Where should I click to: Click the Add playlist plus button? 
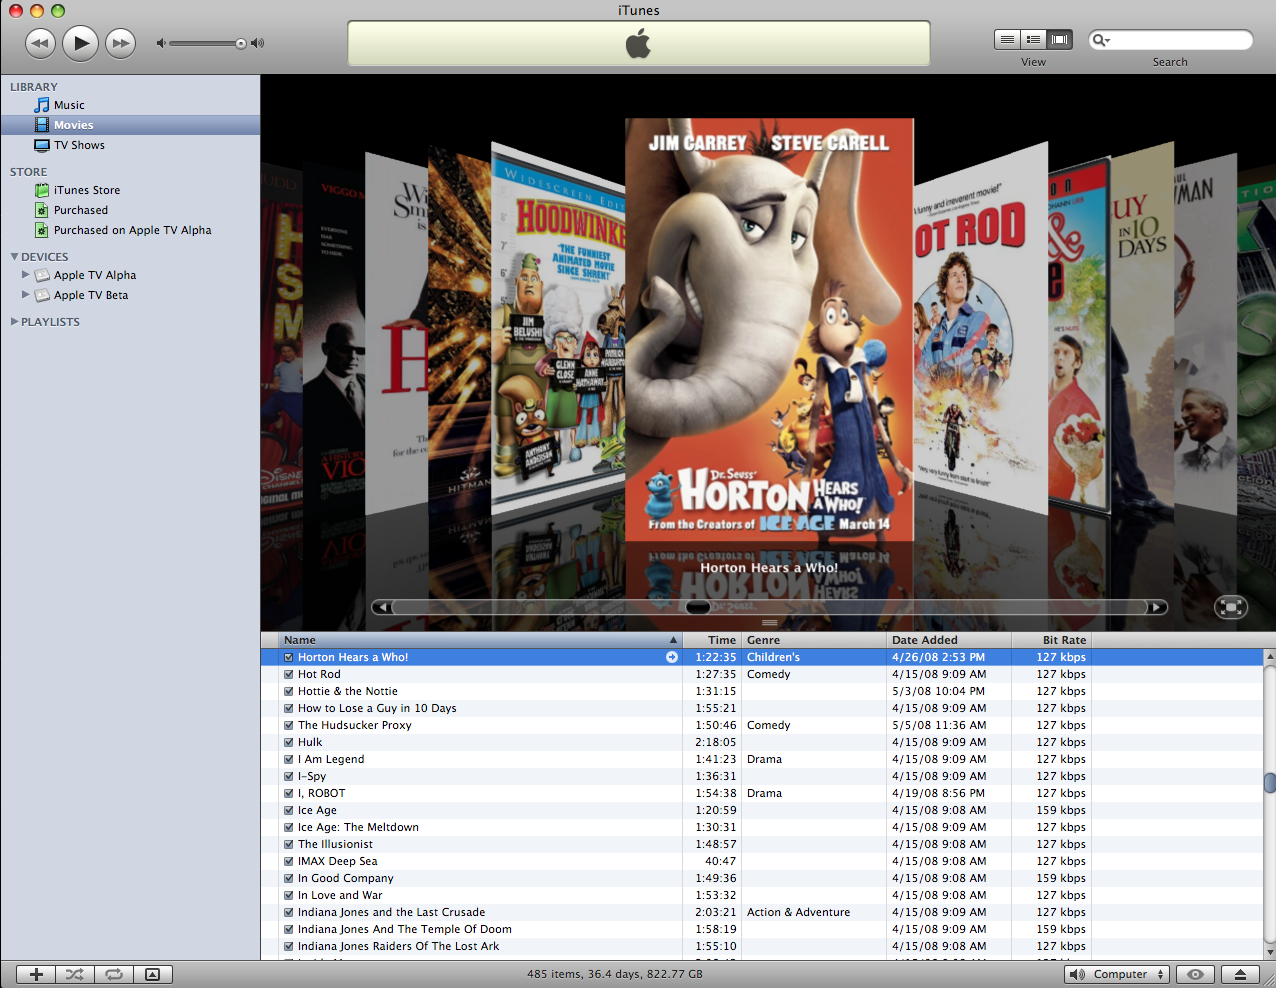pos(36,974)
